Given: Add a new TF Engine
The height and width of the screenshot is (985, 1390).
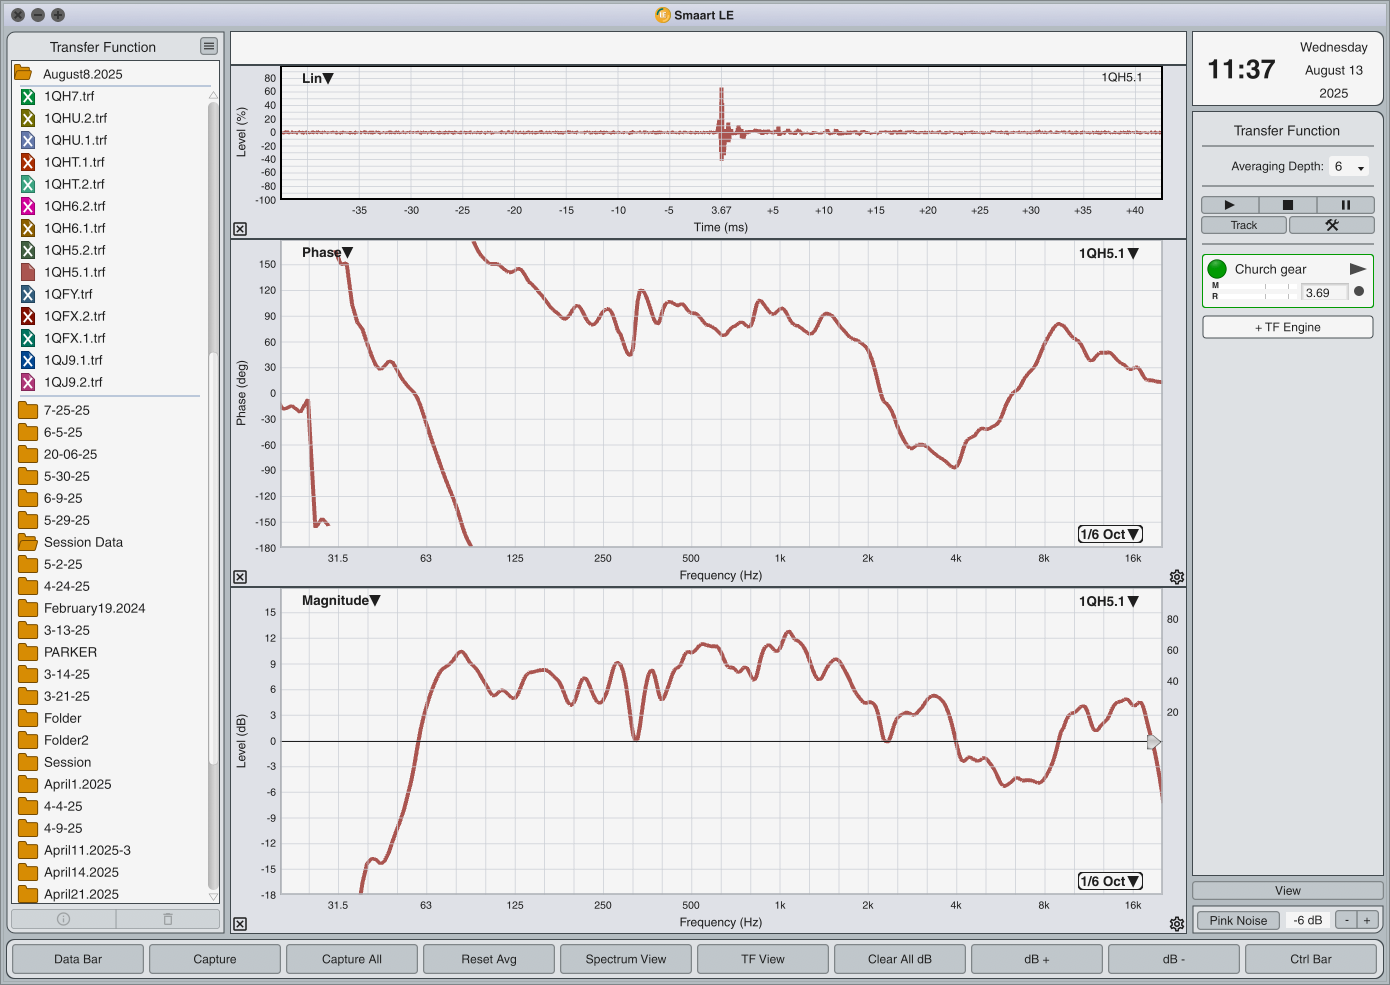Looking at the screenshot, I should coord(1287,327).
